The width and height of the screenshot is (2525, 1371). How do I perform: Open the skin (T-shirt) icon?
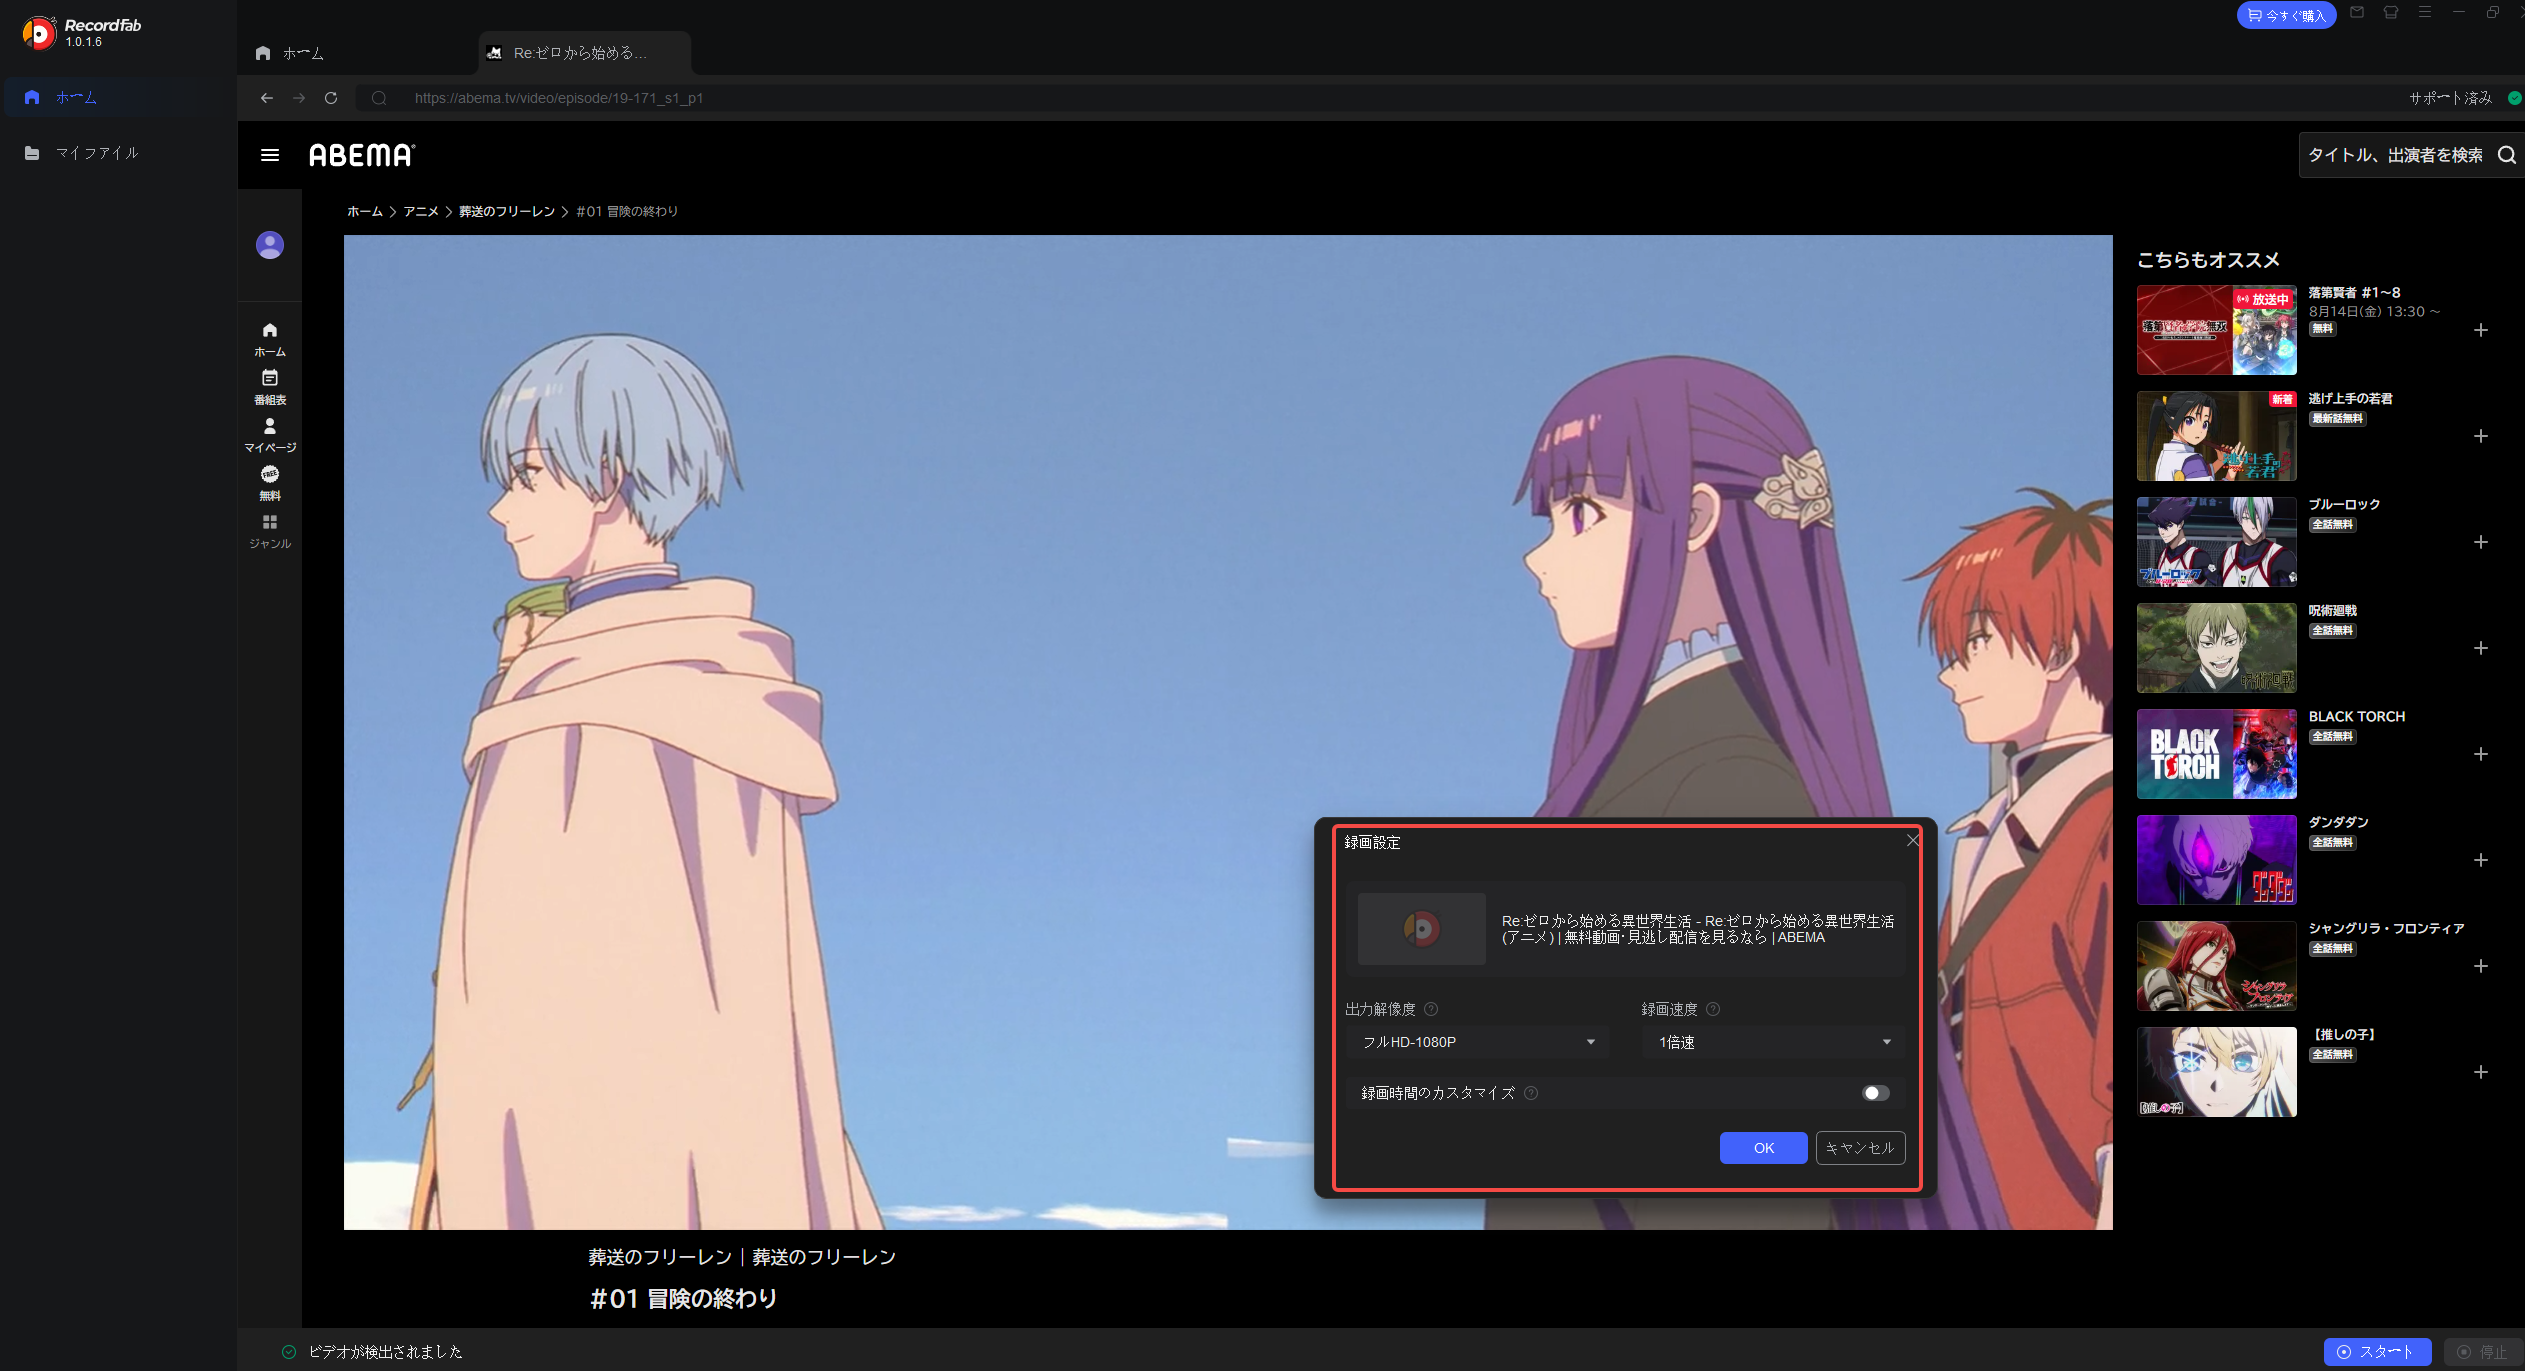(x=2391, y=12)
